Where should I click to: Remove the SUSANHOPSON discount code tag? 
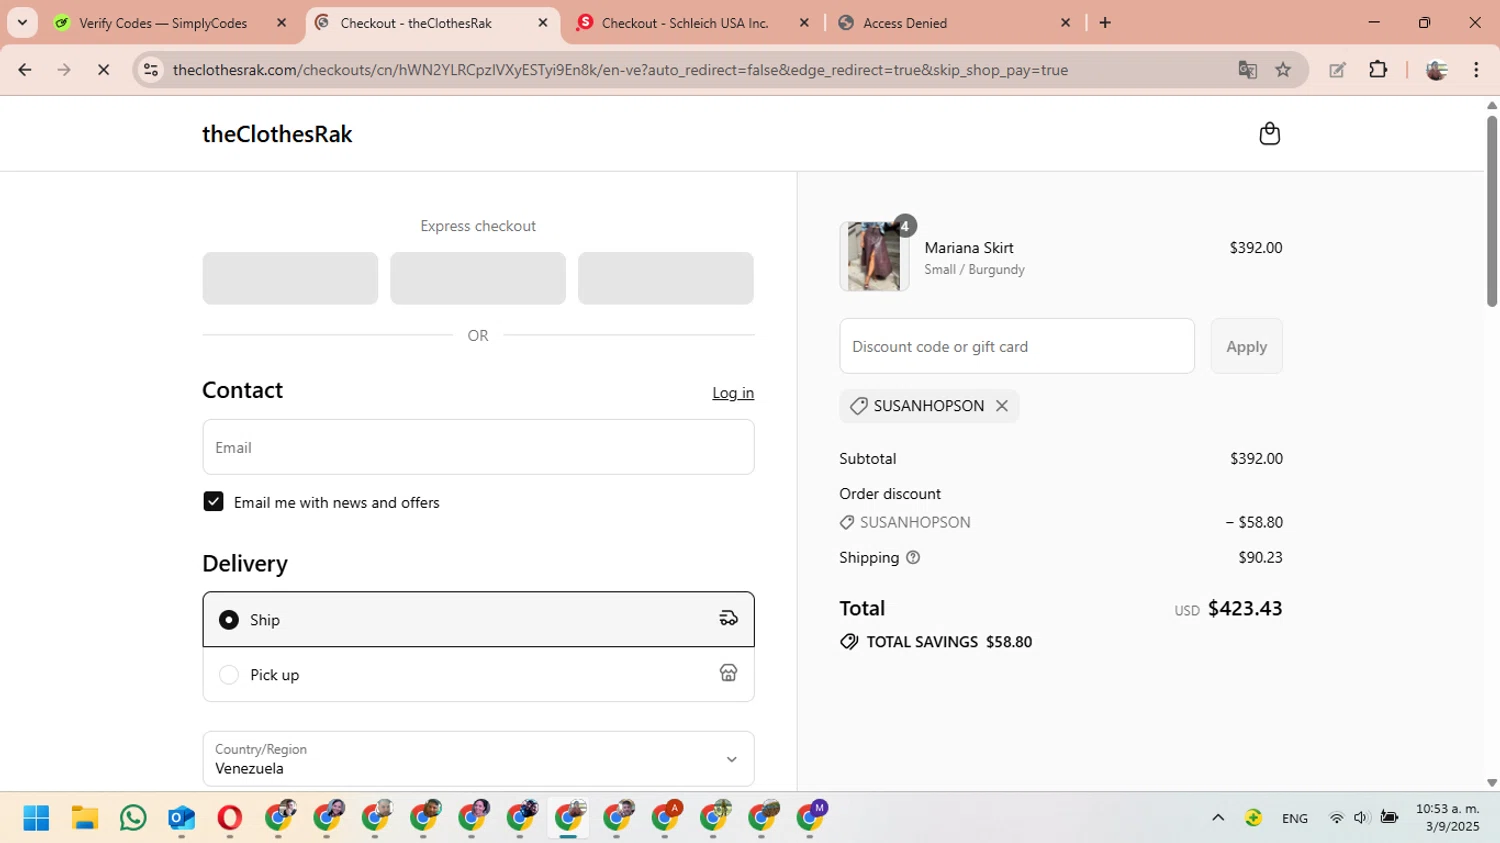[x=1001, y=406]
